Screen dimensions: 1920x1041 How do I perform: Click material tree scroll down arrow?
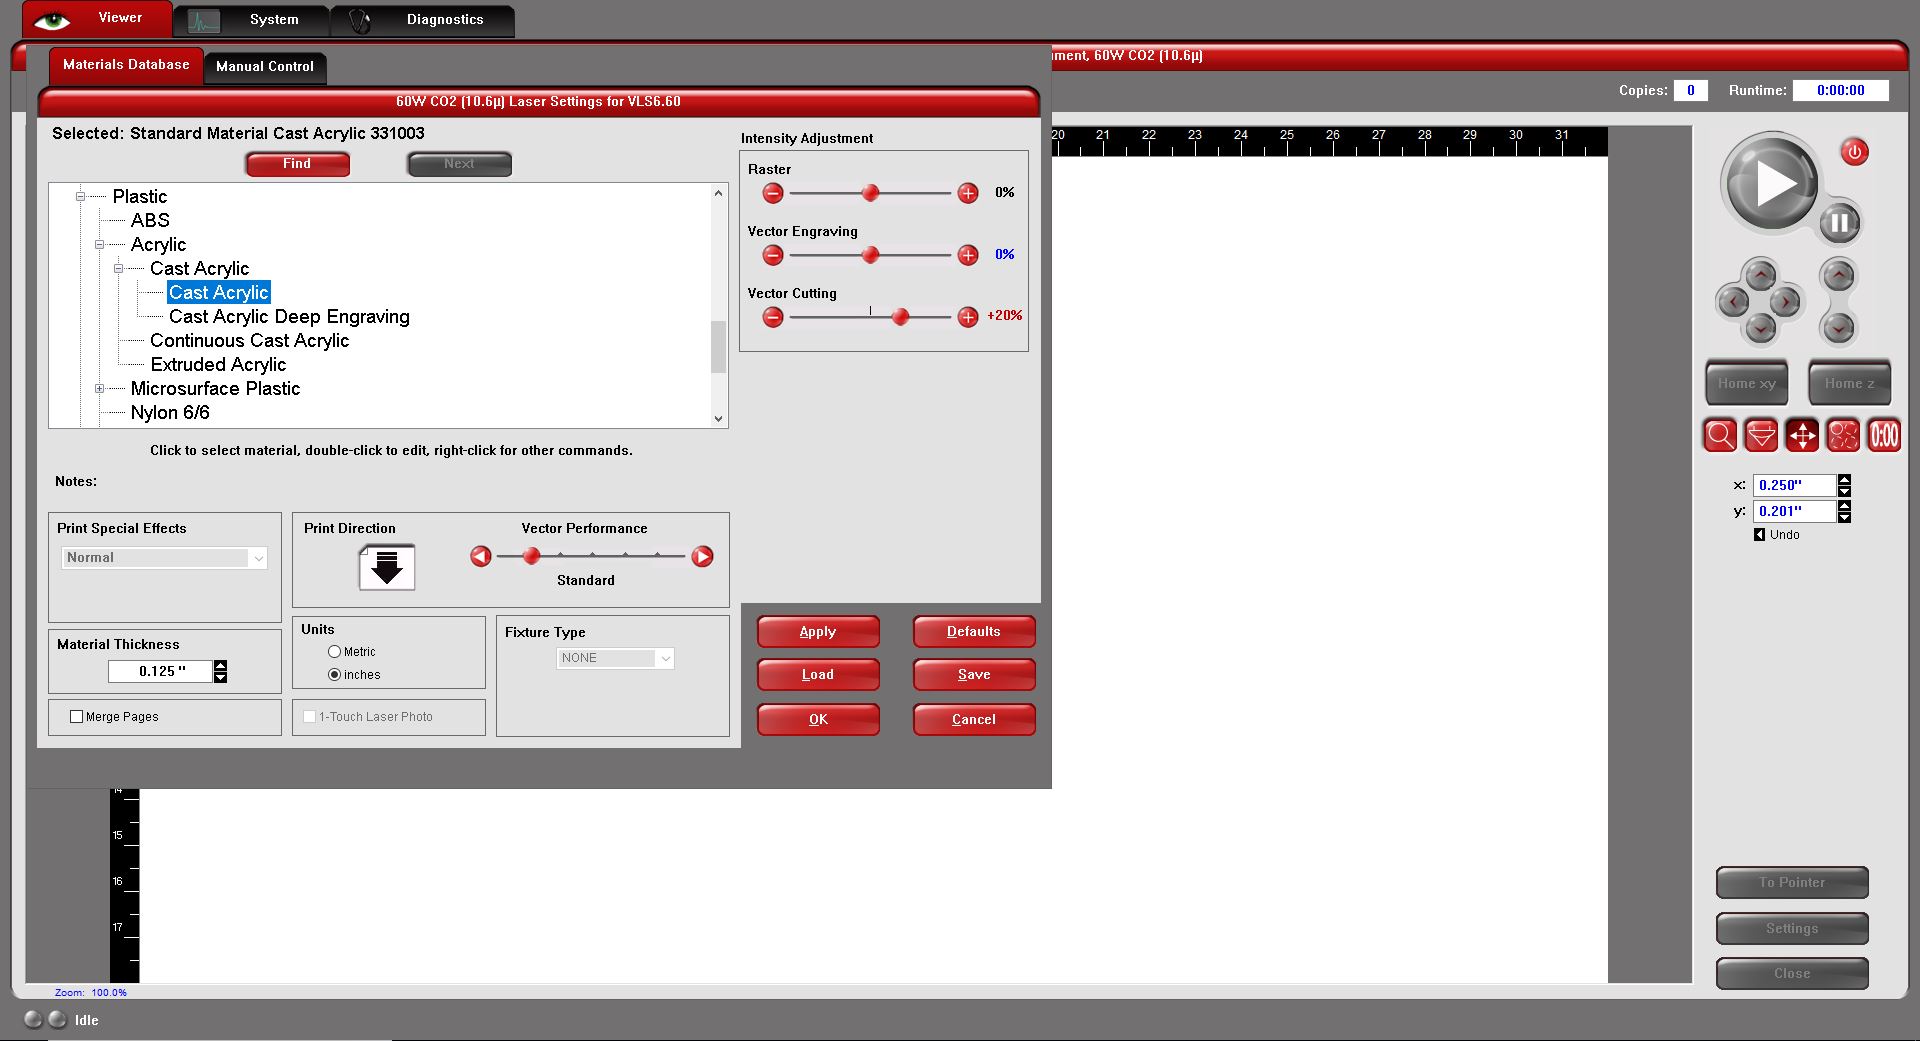tap(718, 419)
